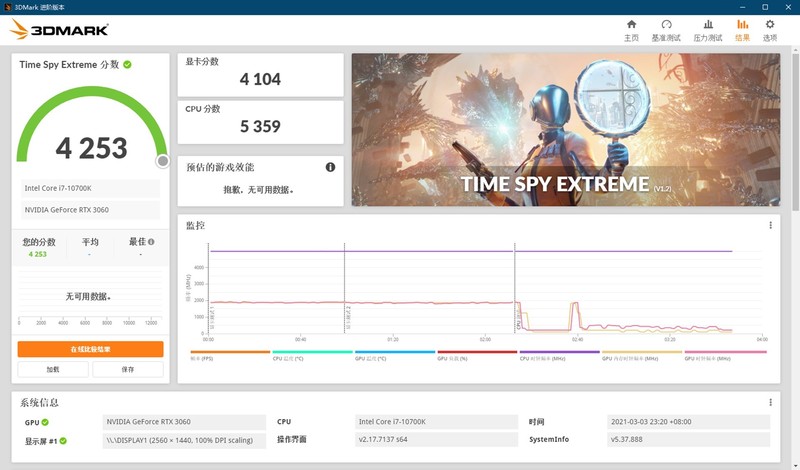Toggle the yellow GPU memory clock legend
Viewport: 800px width, 470px height.
[x=642, y=355]
